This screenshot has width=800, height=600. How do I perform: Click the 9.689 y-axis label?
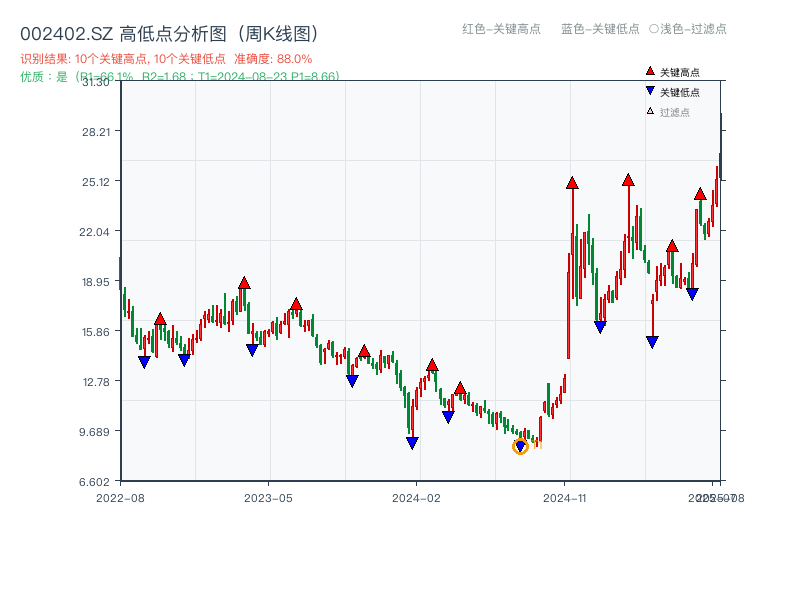(x=94, y=432)
